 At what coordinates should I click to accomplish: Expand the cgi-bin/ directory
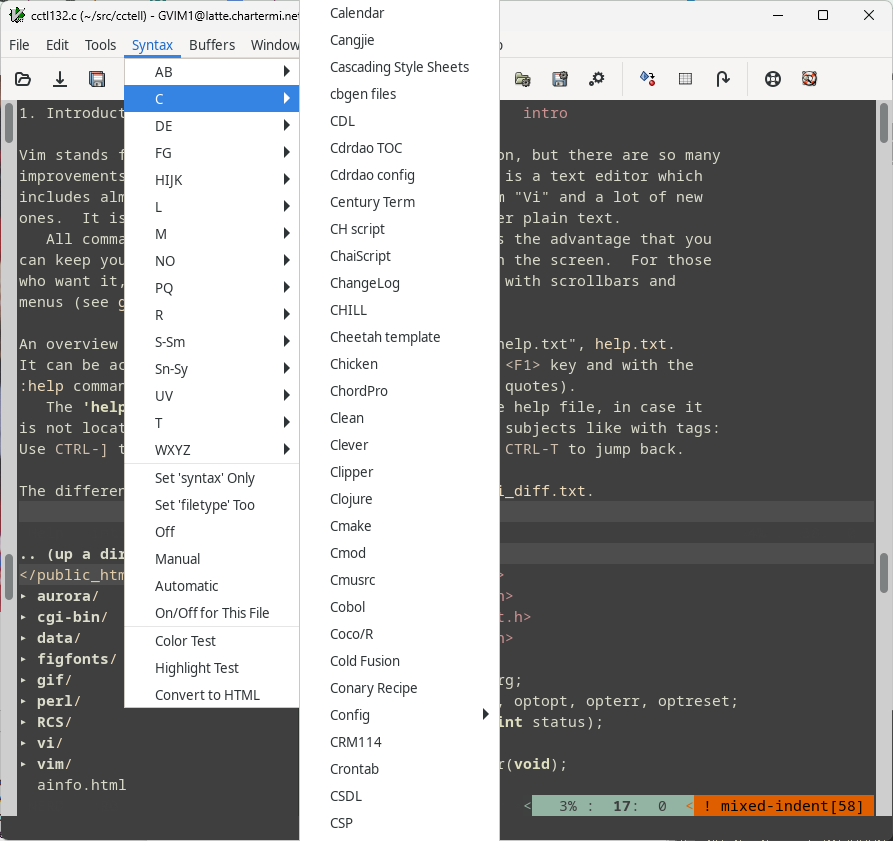click(24, 617)
